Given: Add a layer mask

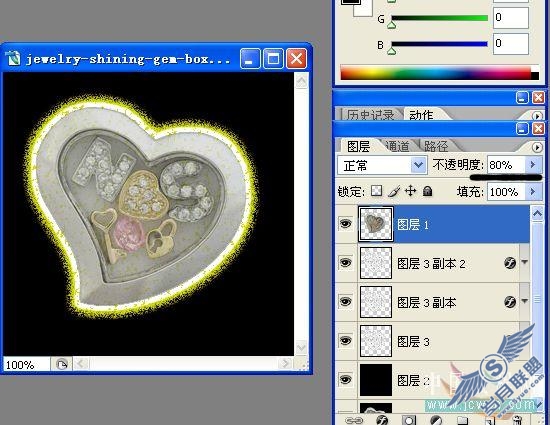Looking at the screenshot, I should pos(409,420).
